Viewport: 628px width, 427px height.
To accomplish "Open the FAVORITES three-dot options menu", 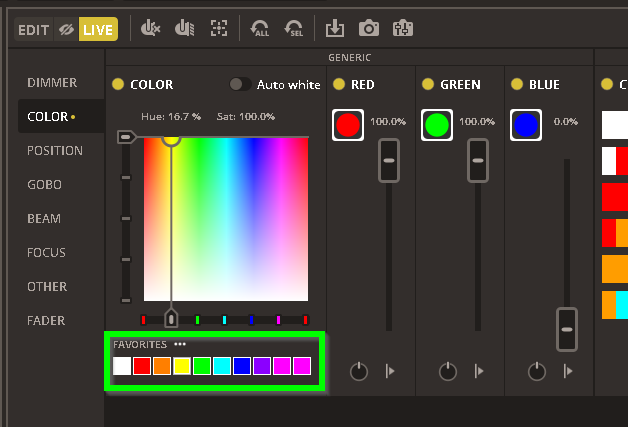I will coord(180,344).
